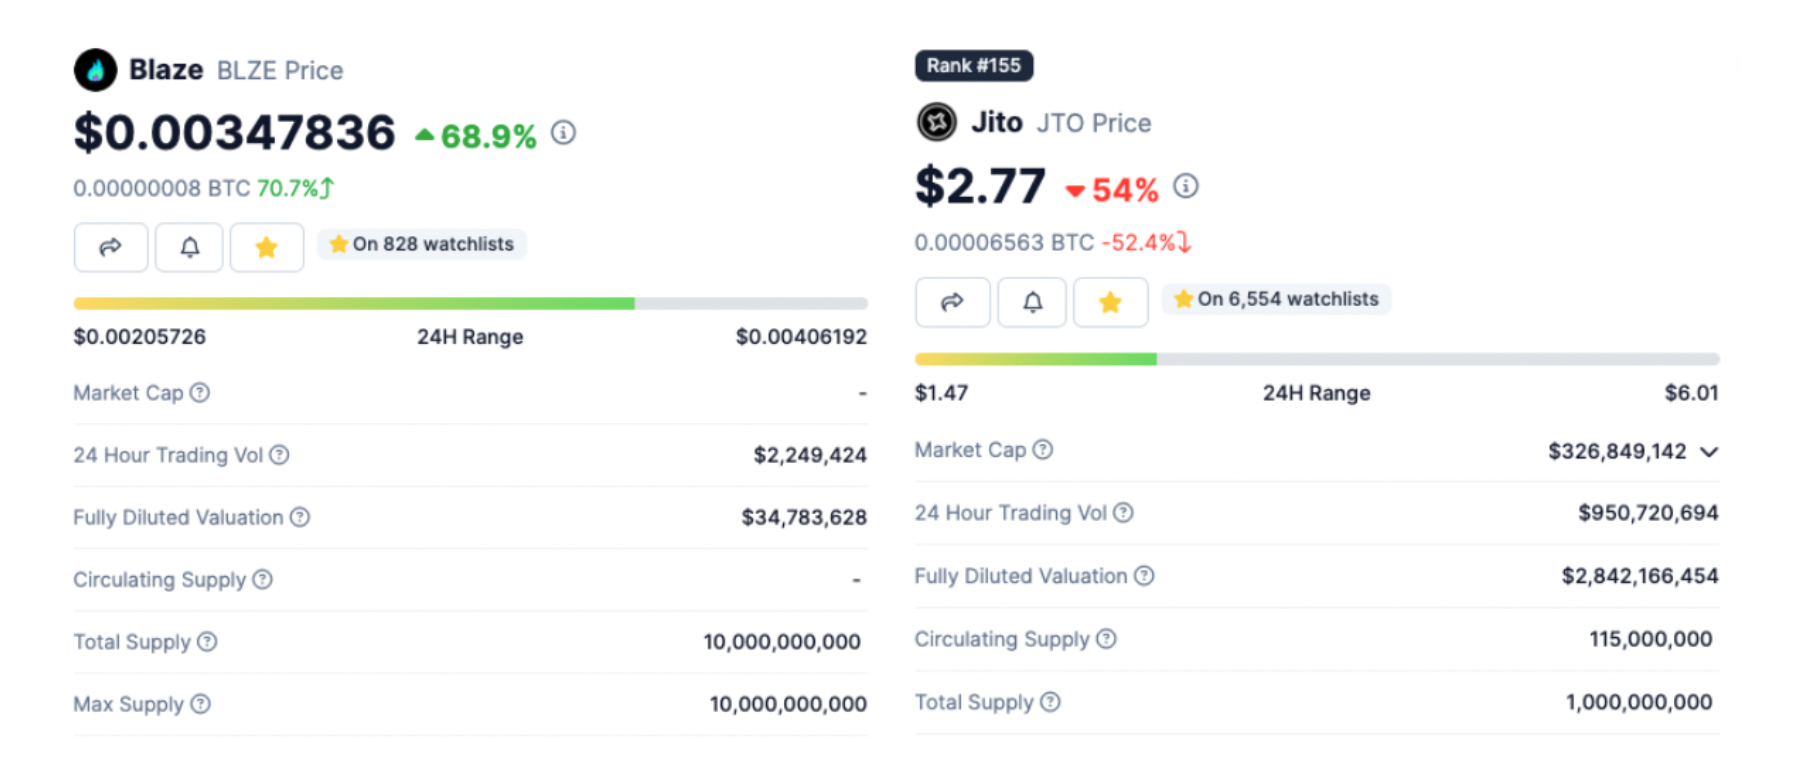Click info icon beside Blaze 68.9% change
Screen dimensions: 1800x777
[564, 133]
